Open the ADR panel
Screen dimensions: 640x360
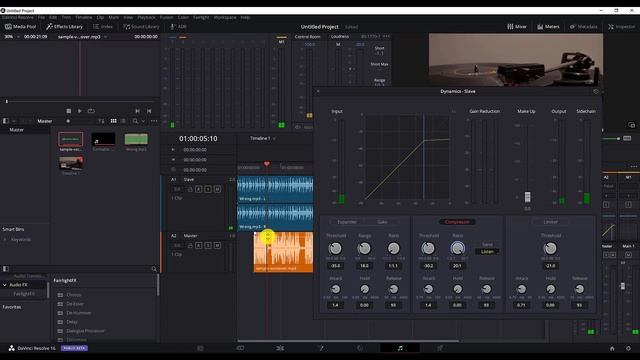coord(178,27)
